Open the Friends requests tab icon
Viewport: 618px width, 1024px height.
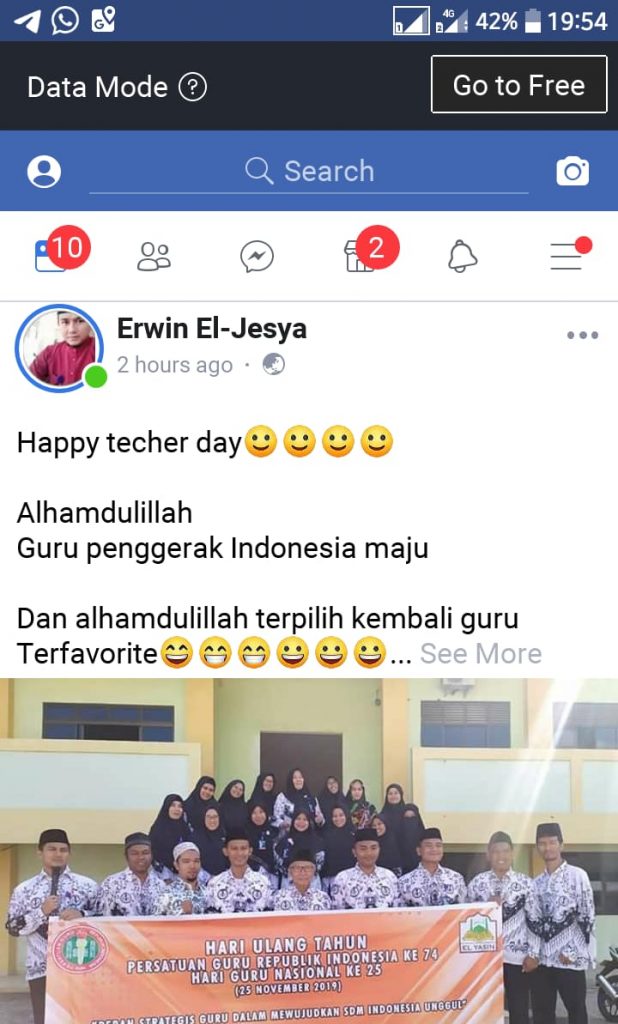[x=154, y=256]
